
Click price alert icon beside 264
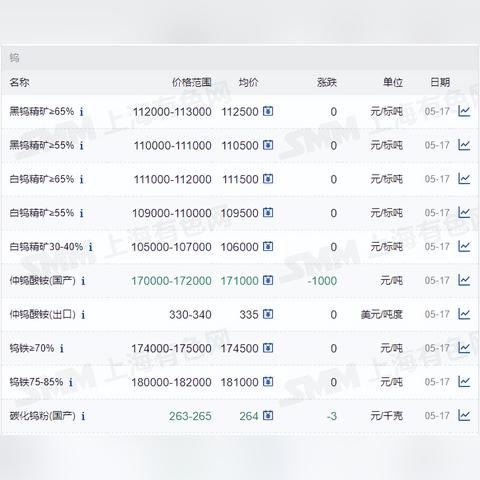pyautogui.click(x=268, y=416)
